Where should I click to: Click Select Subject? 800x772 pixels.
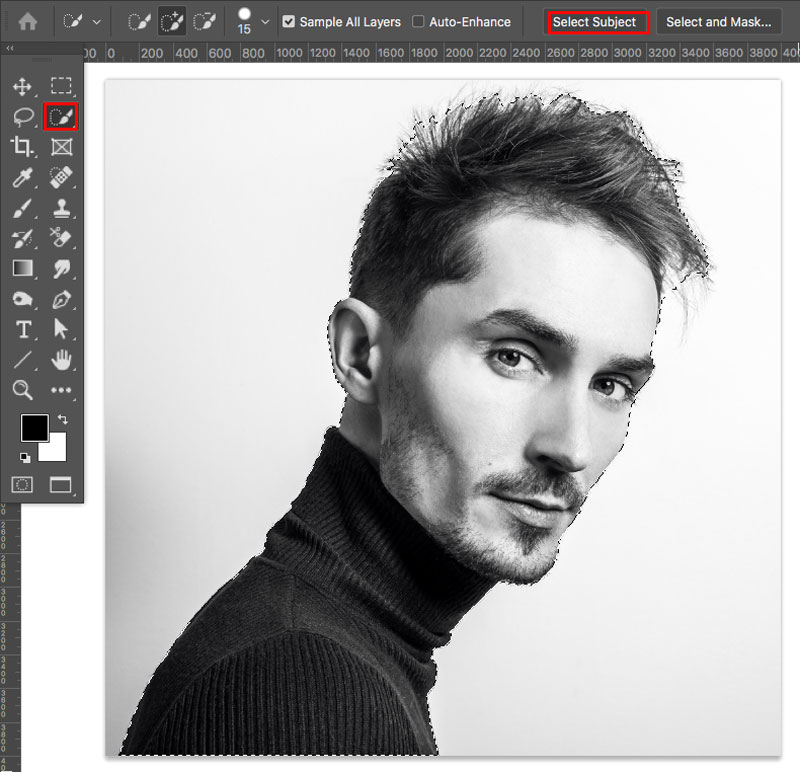(597, 21)
